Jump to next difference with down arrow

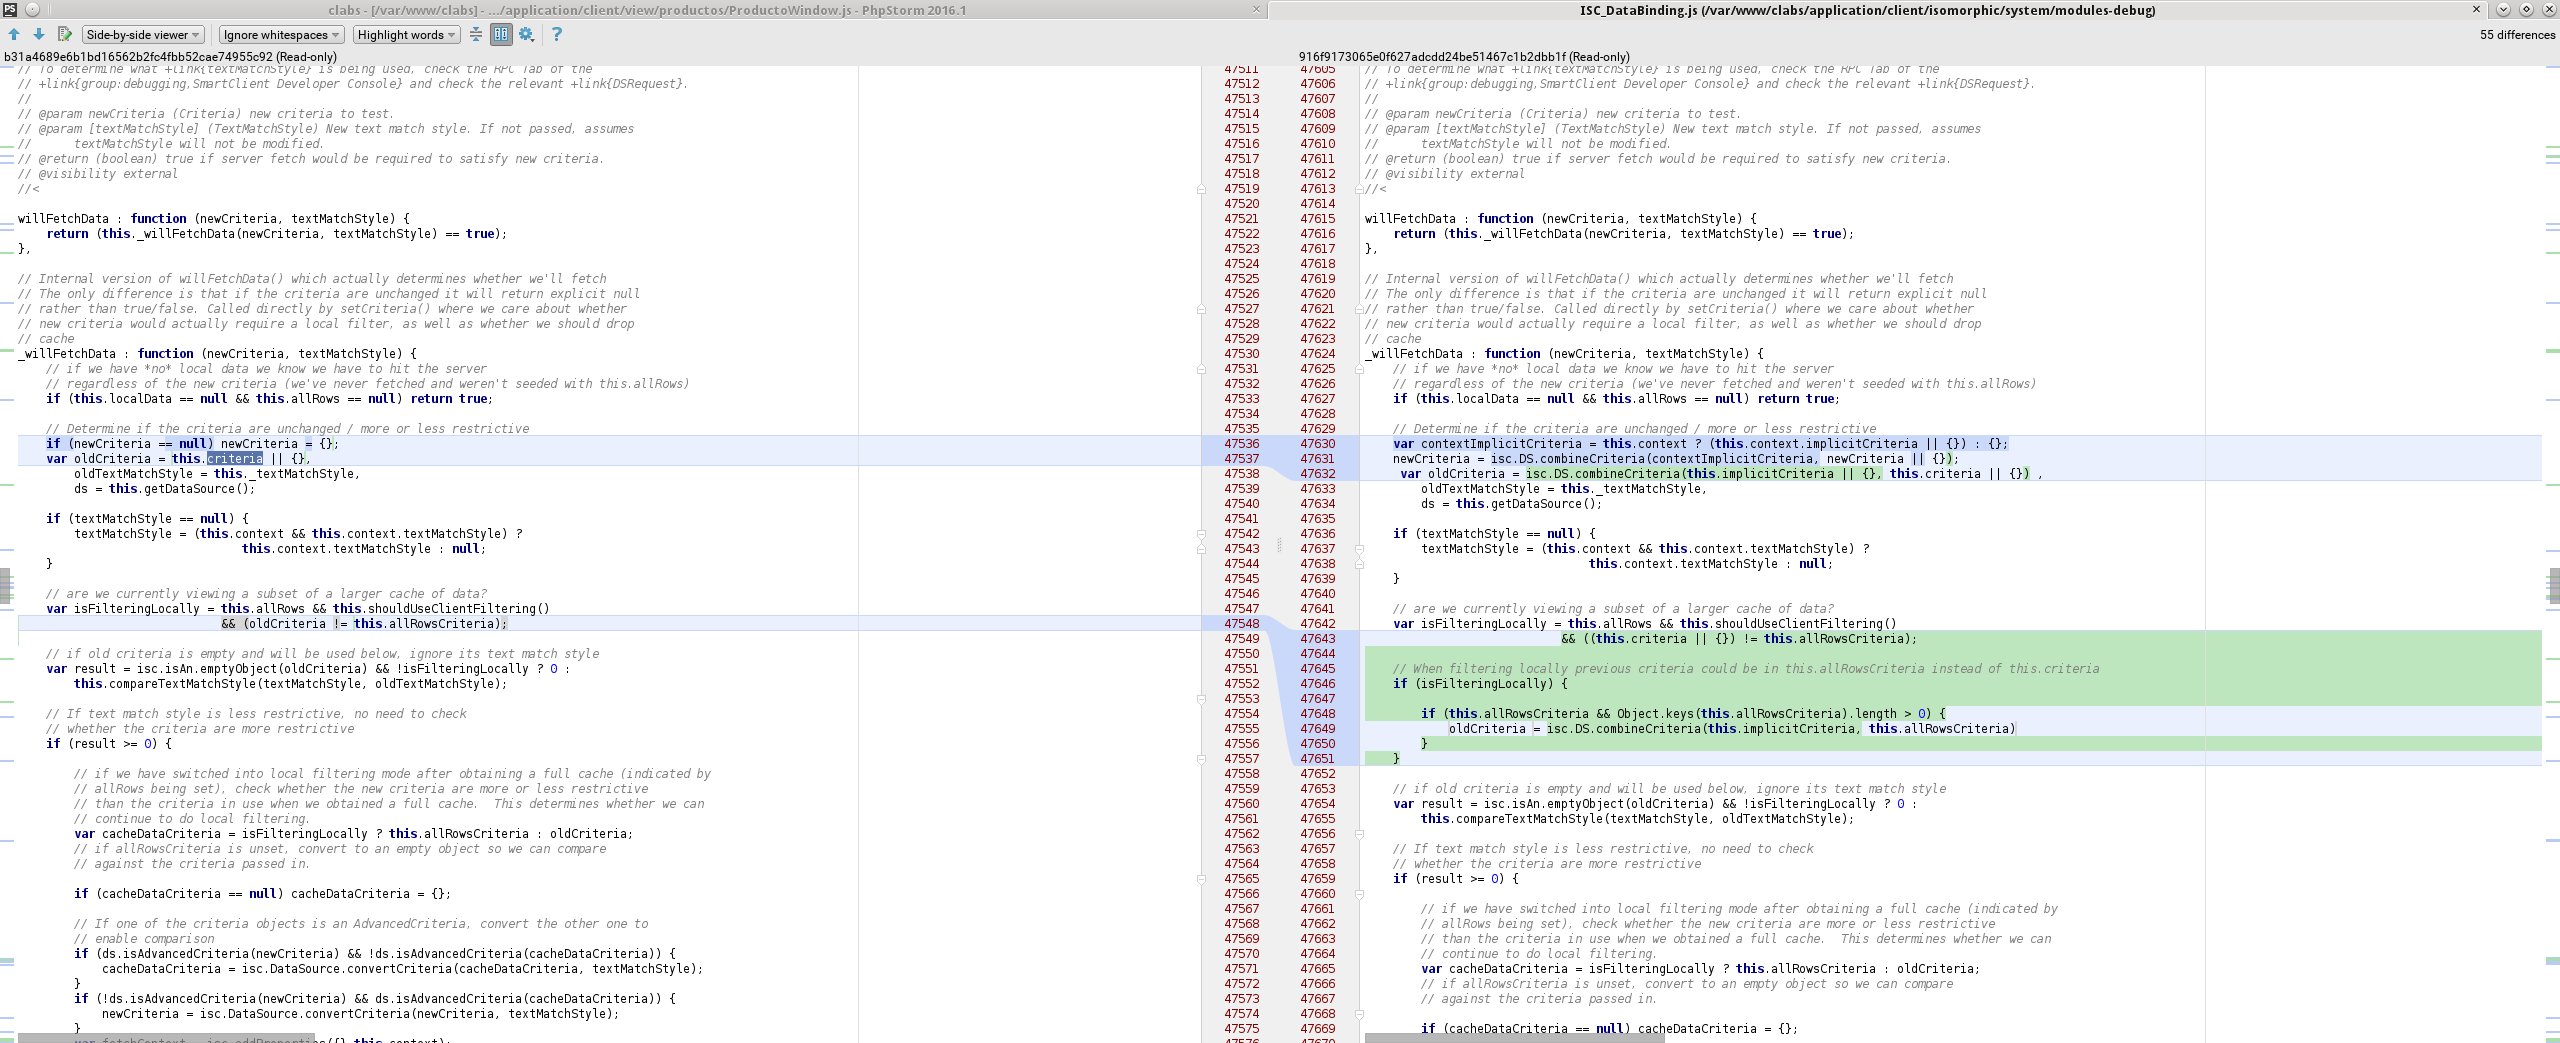coord(38,34)
